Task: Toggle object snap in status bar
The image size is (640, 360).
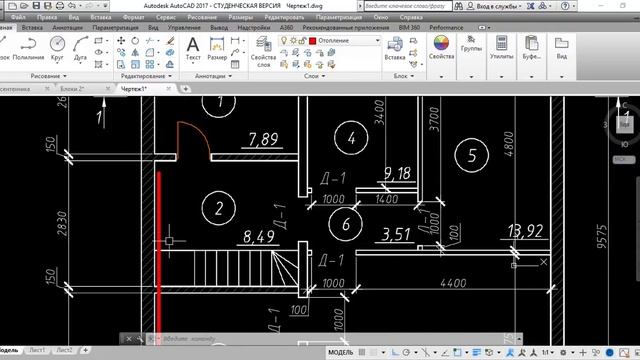Action: (457, 352)
